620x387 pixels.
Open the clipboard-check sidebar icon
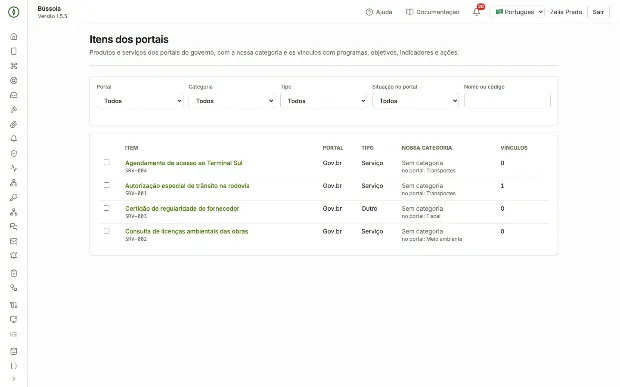13,273
